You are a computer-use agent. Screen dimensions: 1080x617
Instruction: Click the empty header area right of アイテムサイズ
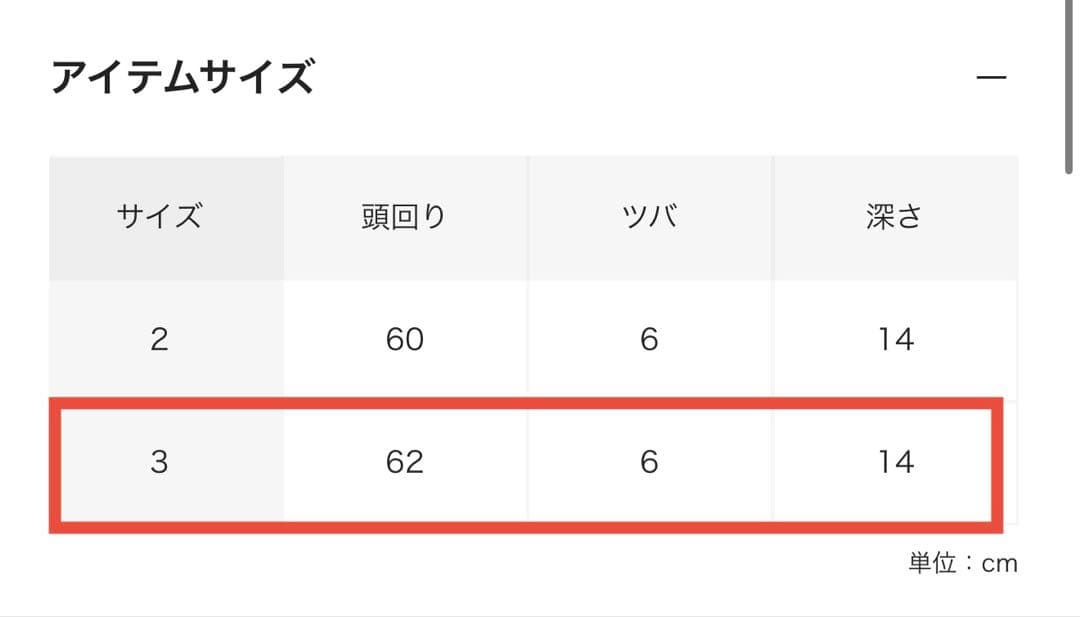click(x=640, y=78)
